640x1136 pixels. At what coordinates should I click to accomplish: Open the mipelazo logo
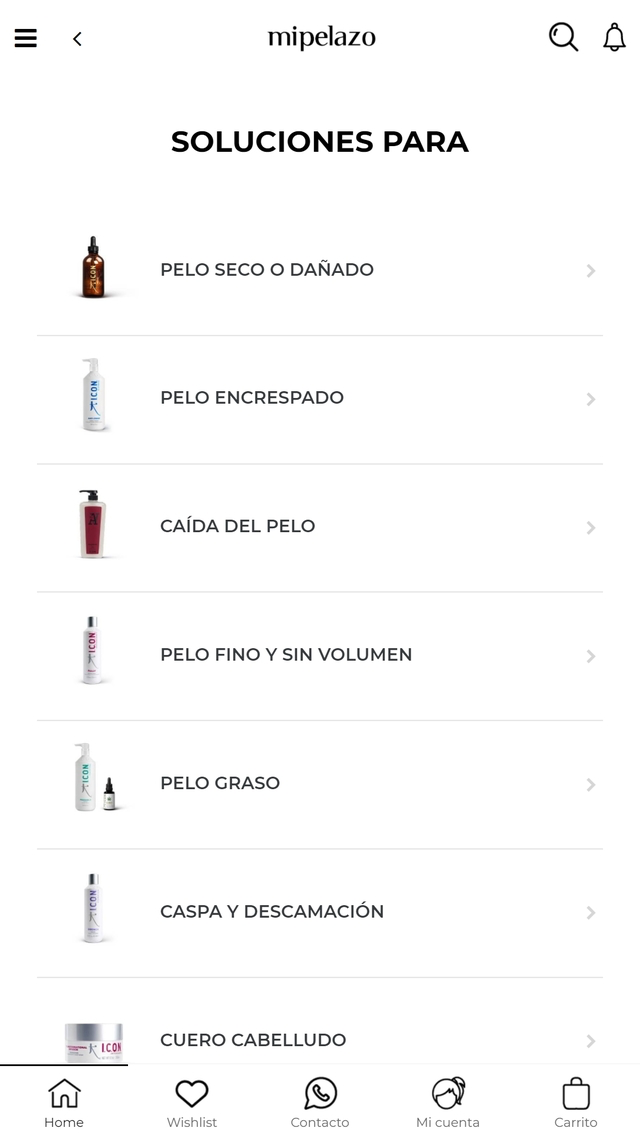click(320, 38)
